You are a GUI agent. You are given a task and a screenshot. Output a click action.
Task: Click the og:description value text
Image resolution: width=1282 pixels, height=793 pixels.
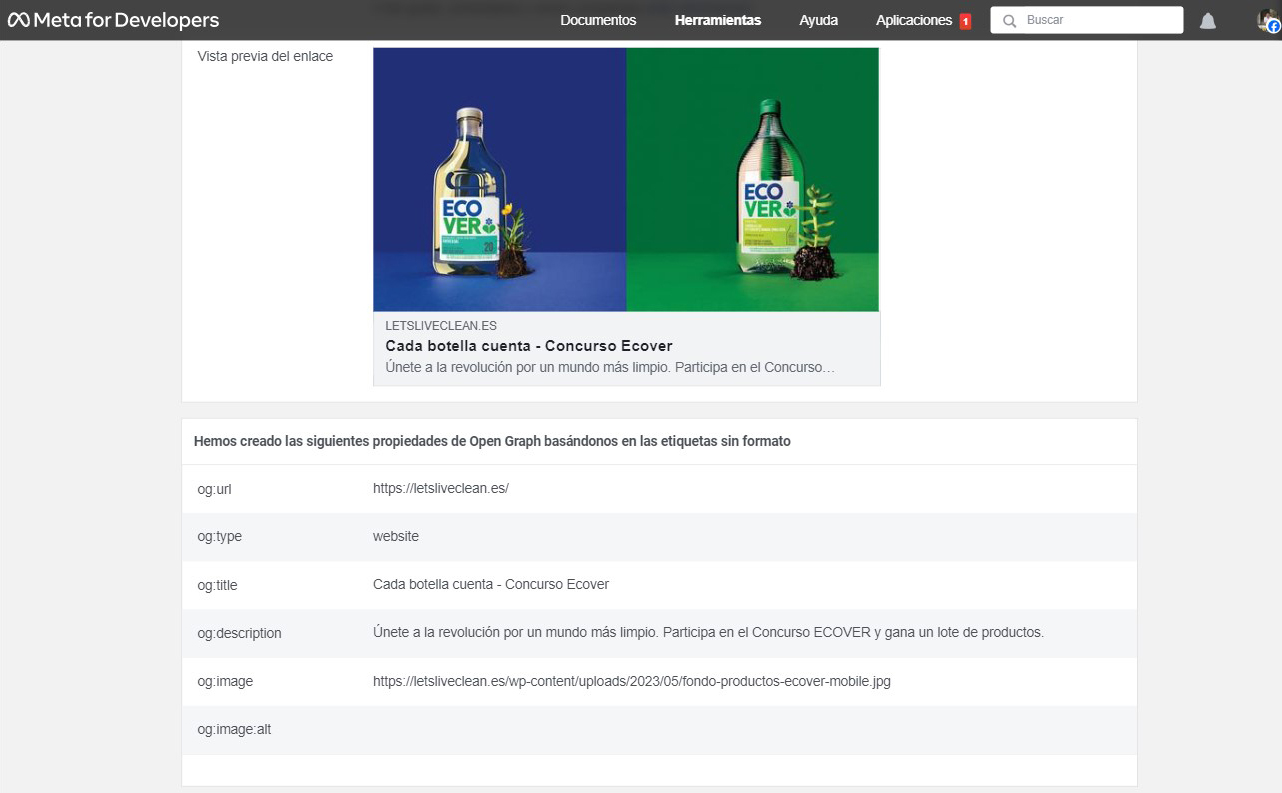tap(708, 632)
